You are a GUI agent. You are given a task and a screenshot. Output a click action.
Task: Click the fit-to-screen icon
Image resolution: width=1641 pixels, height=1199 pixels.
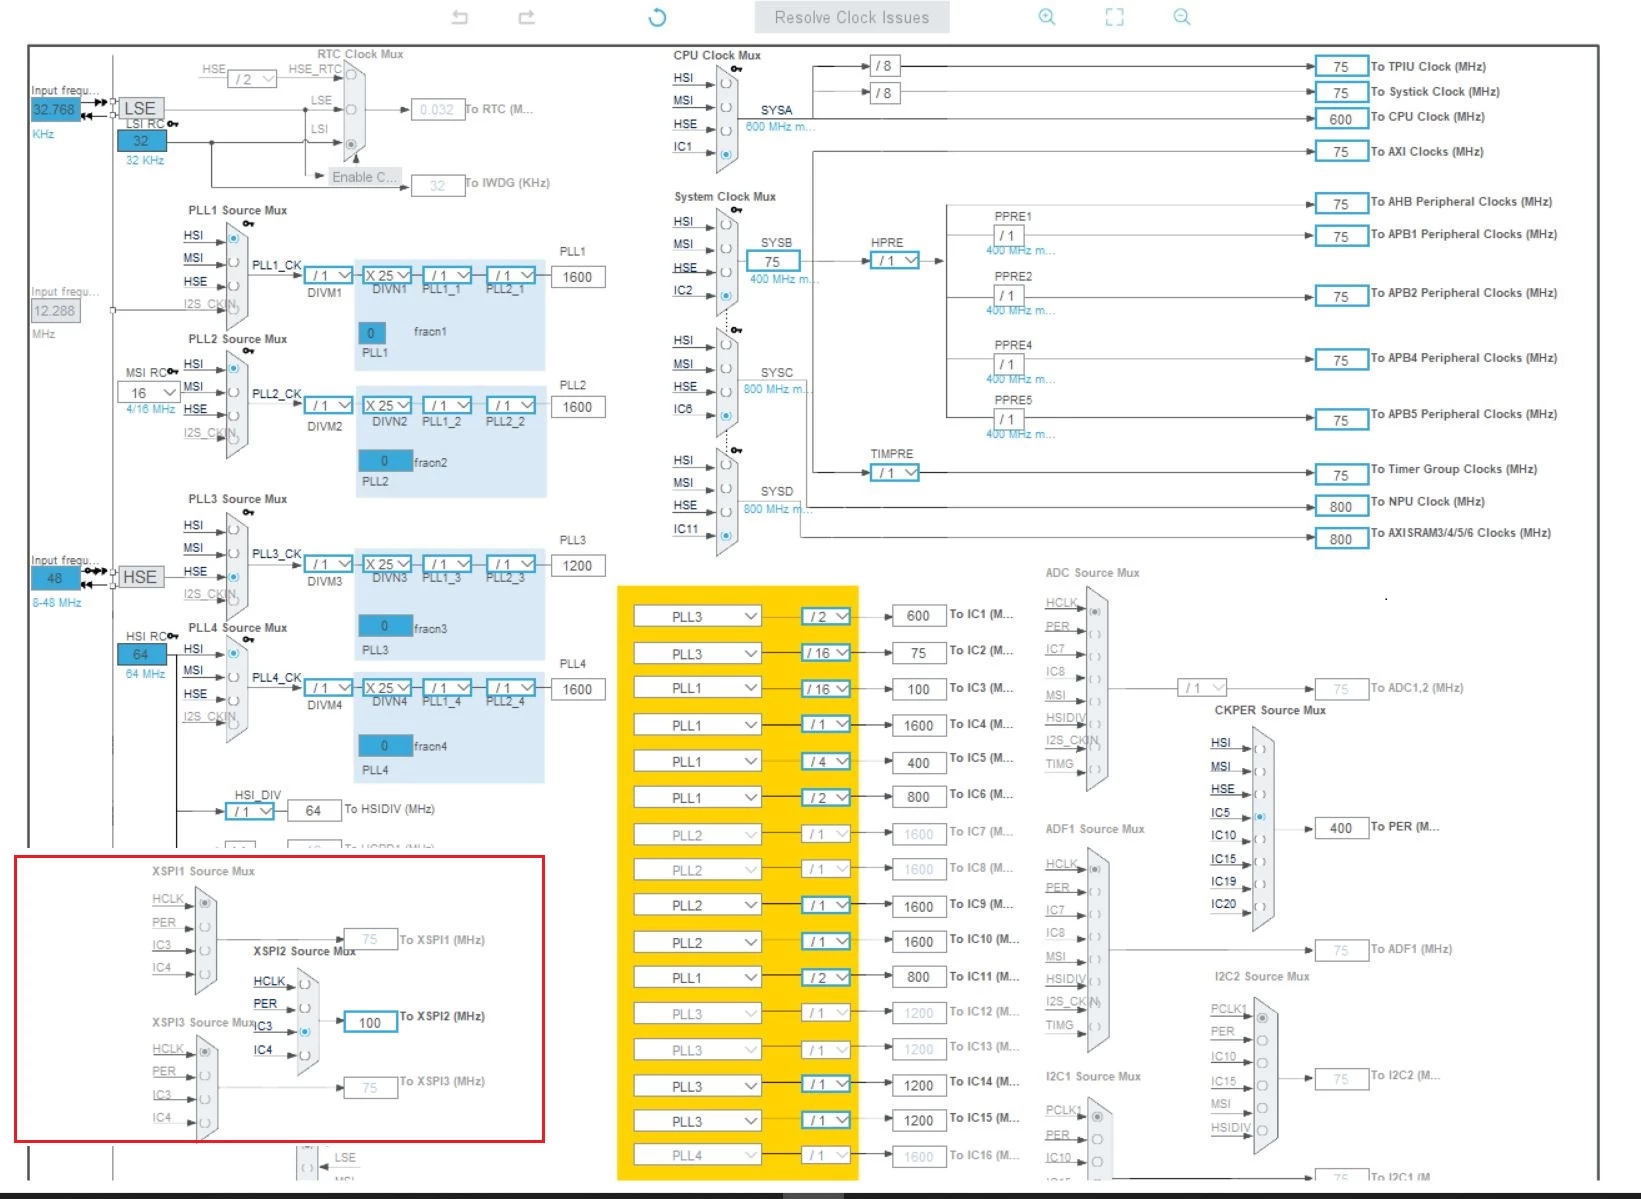pyautogui.click(x=1114, y=17)
